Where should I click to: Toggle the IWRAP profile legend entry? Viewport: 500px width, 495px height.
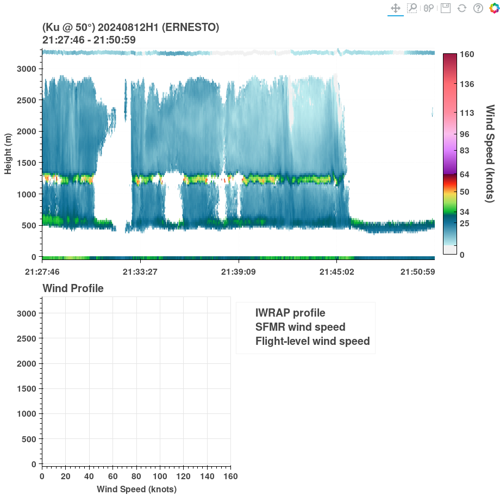[290, 313]
